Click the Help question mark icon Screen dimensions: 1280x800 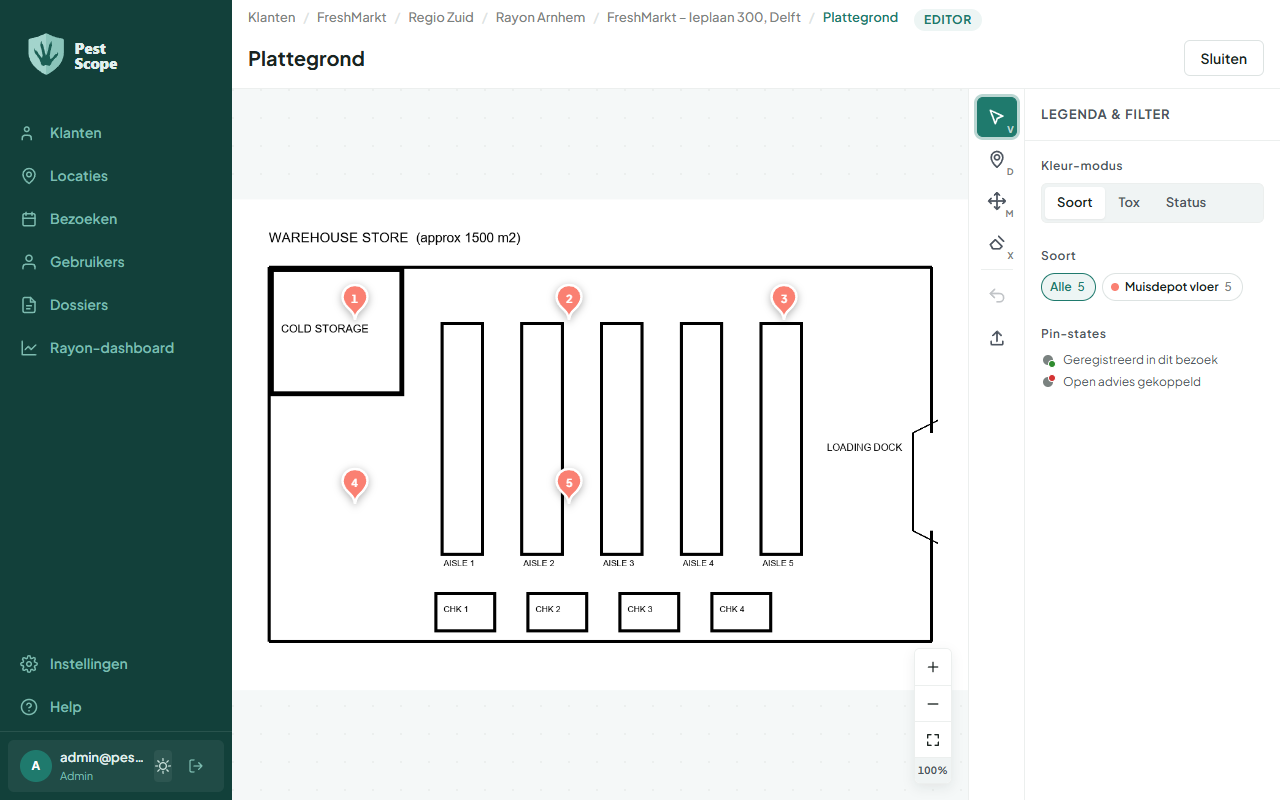(x=28, y=707)
